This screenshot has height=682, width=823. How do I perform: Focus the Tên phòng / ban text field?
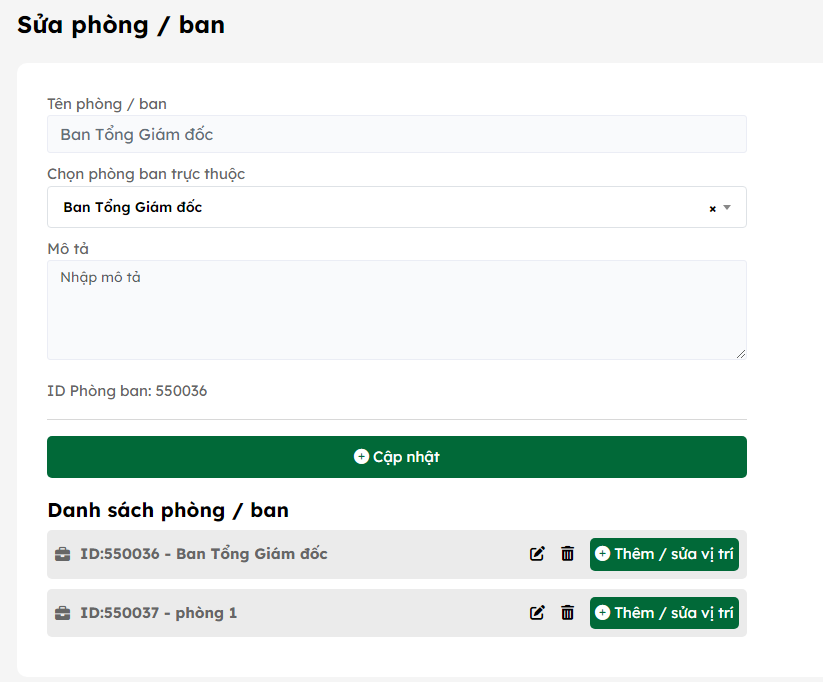click(x=396, y=134)
